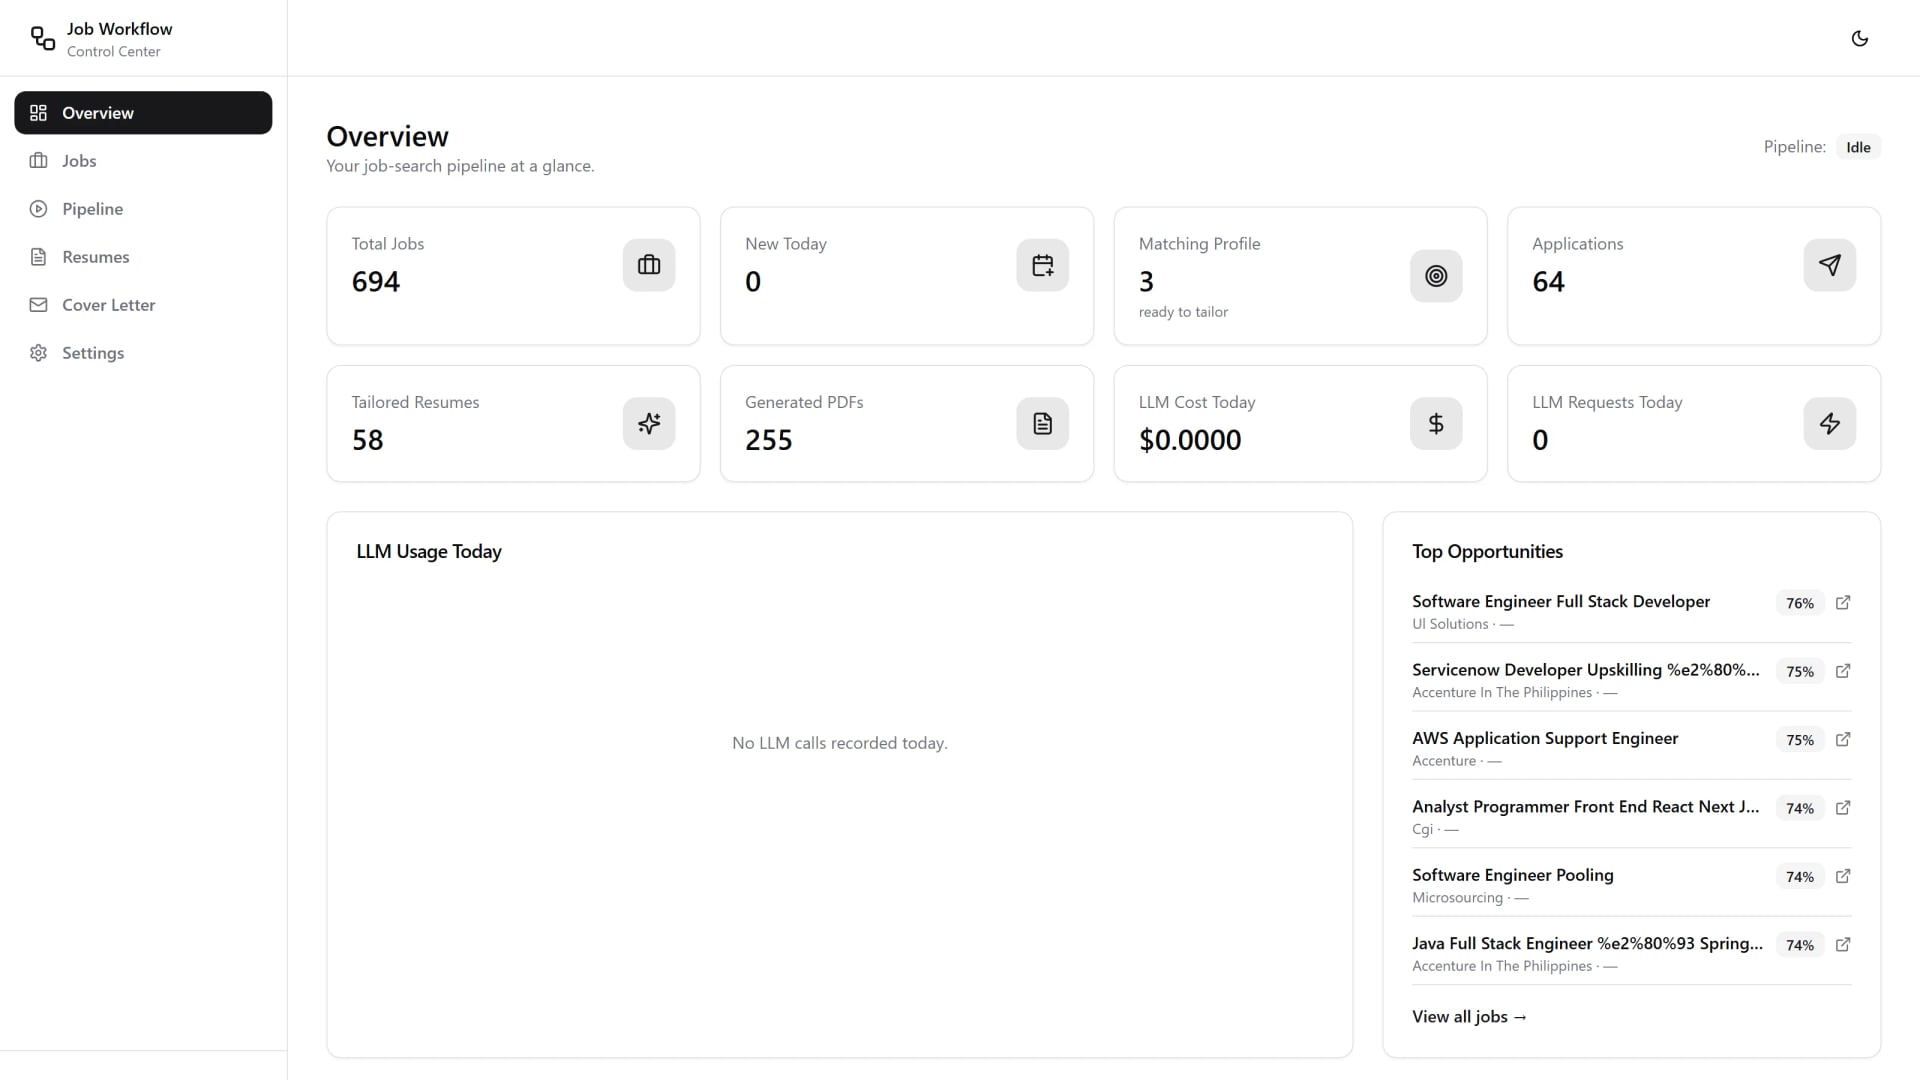1920x1080 pixels.
Task: Click the paper plane icon in Applications card
Action: point(1830,265)
